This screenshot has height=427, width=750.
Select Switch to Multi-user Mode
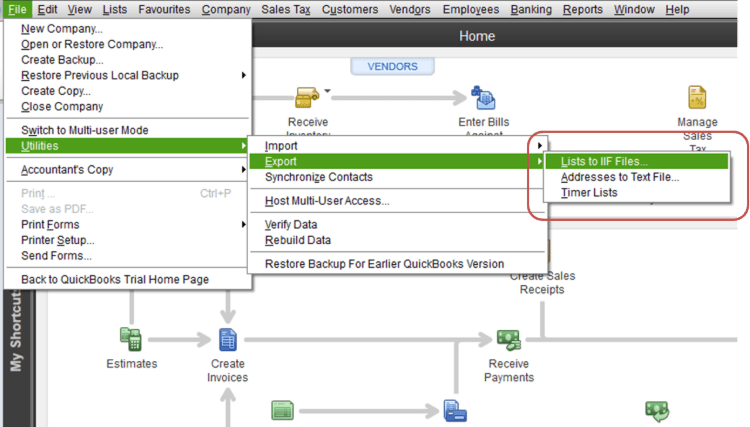[85, 130]
